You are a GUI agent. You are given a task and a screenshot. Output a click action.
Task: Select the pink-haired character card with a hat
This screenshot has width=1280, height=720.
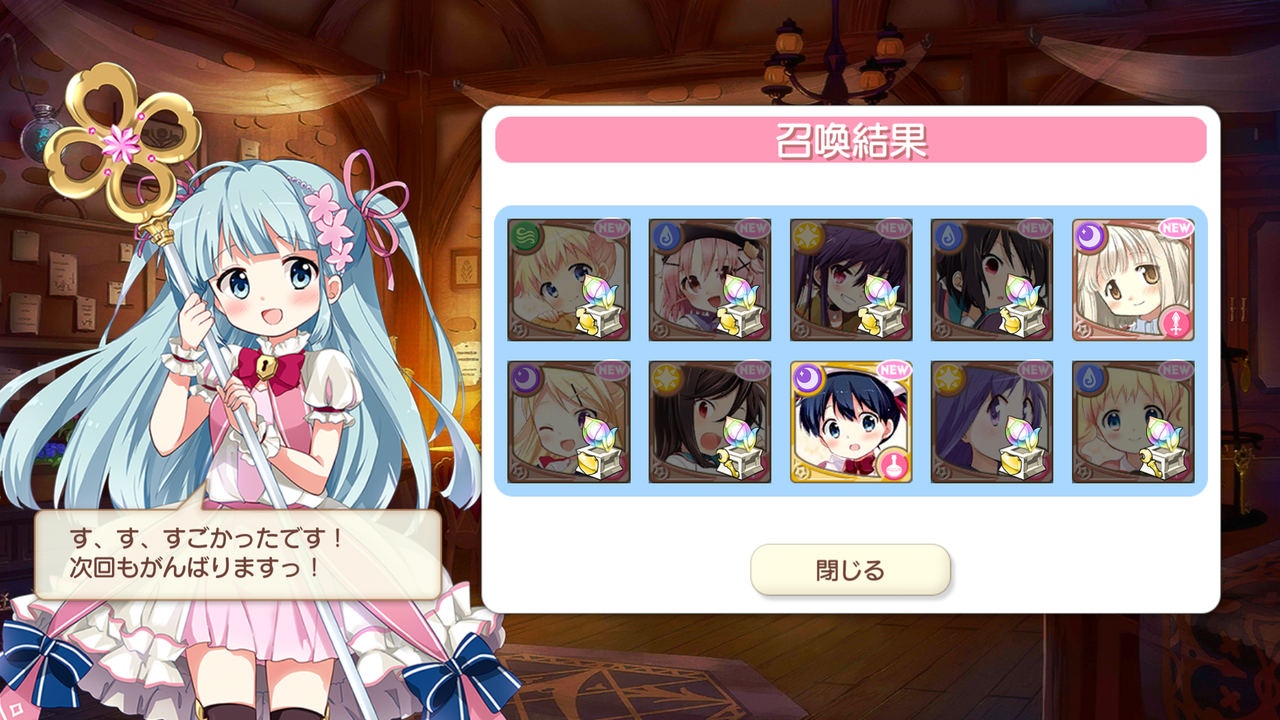click(x=710, y=280)
